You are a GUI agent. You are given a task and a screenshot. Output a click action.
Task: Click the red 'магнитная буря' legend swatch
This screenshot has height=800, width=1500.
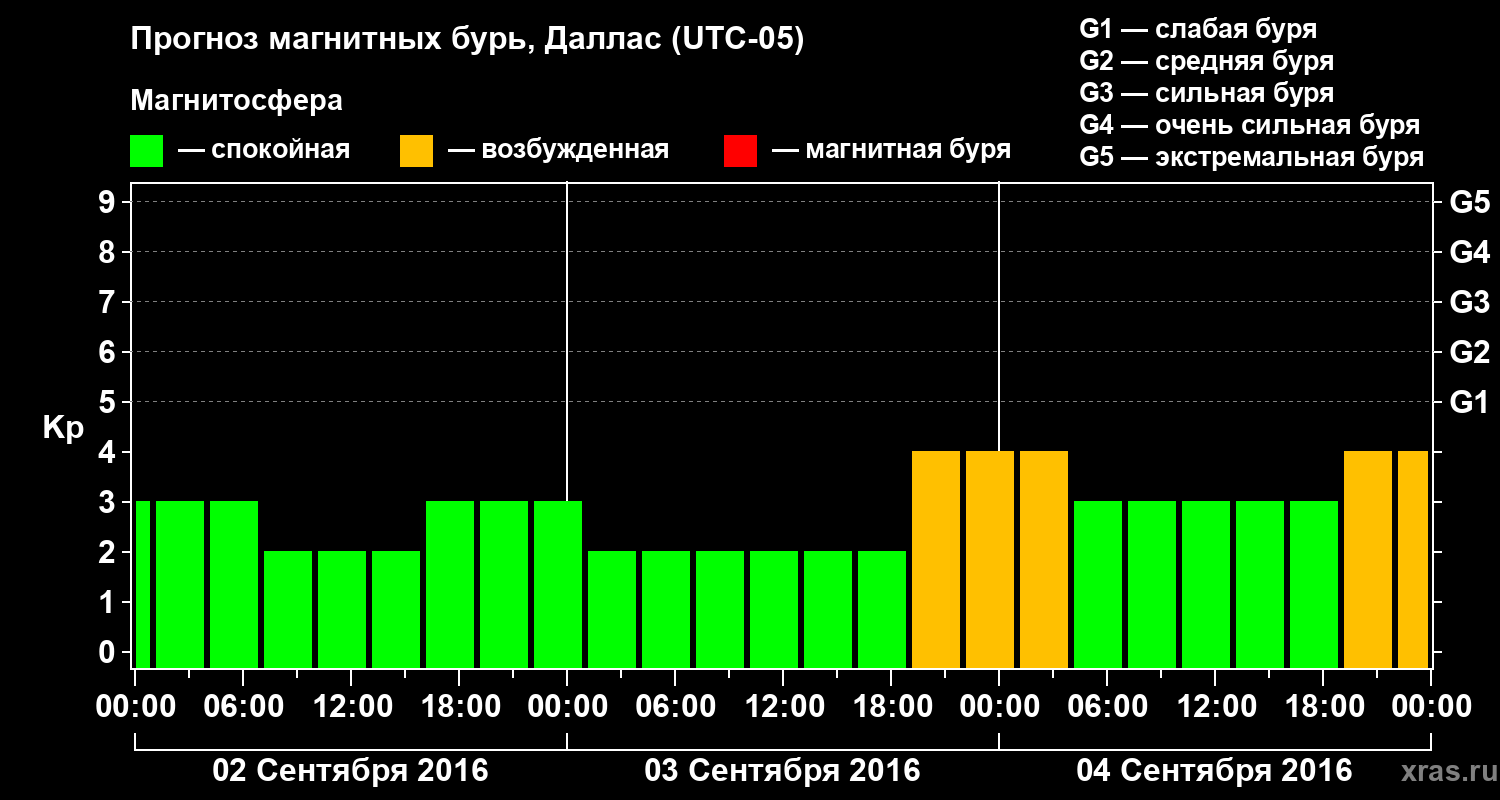click(x=740, y=151)
